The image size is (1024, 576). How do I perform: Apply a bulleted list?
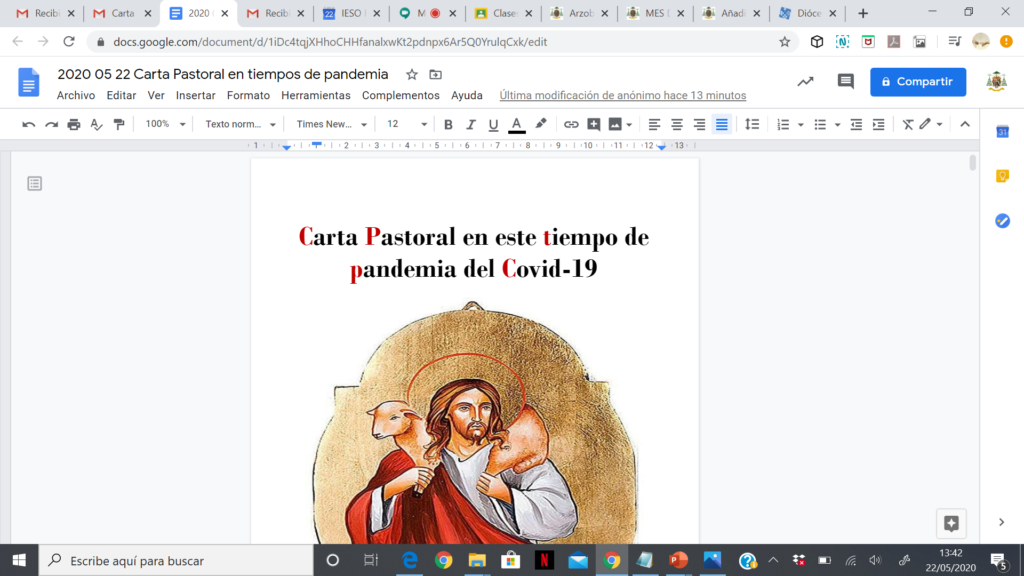coord(820,124)
